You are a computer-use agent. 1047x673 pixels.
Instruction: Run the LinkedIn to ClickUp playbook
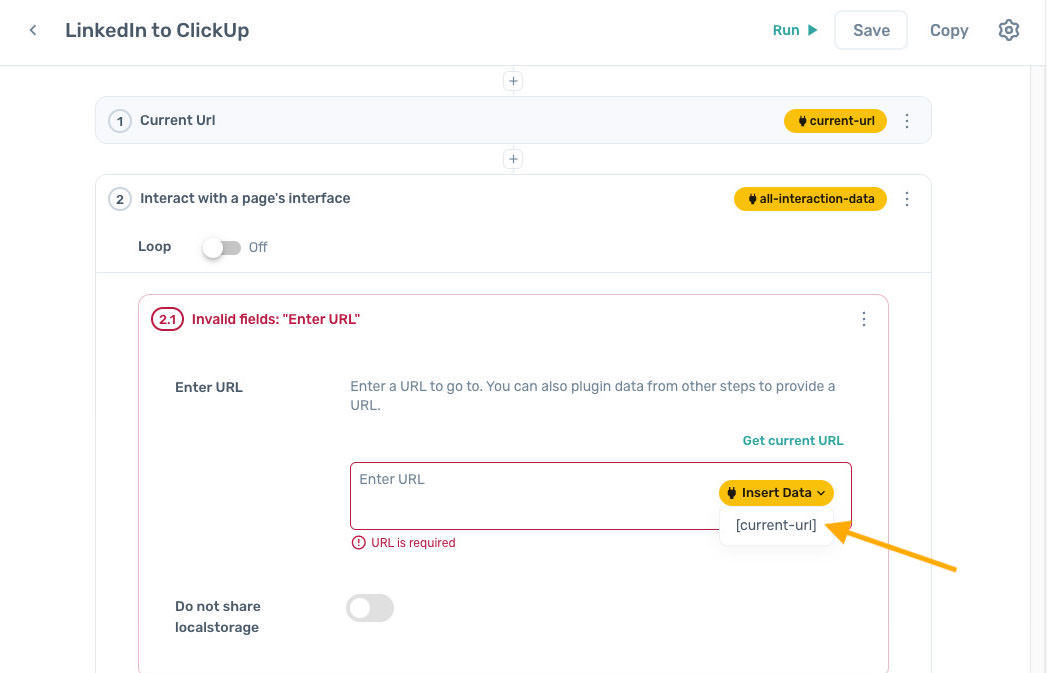pos(795,30)
